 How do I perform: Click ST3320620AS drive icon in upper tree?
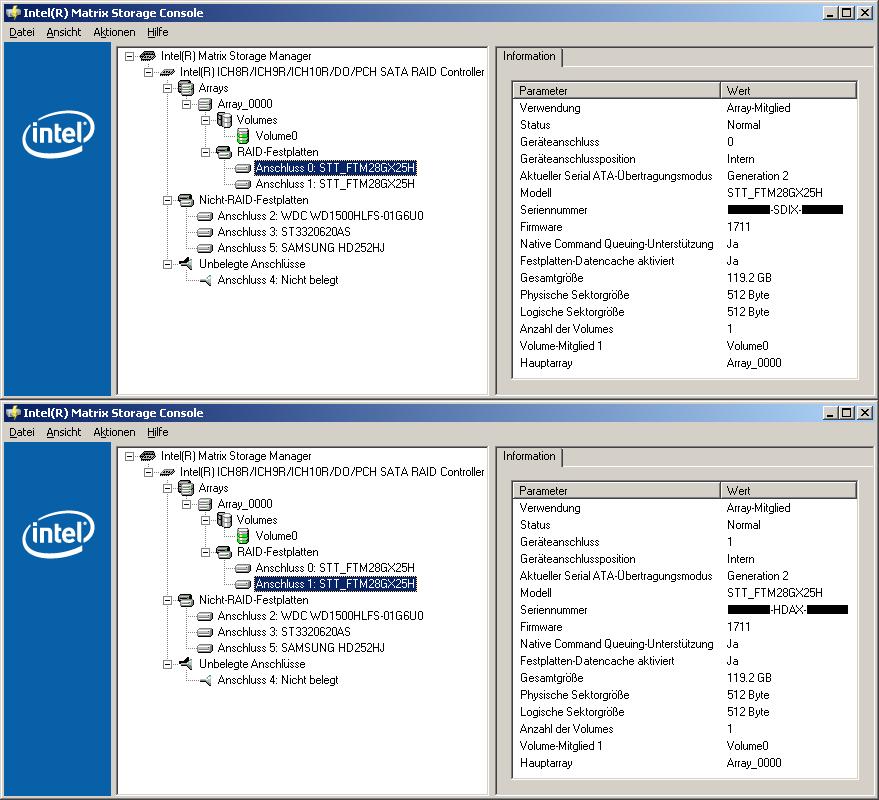point(205,232)
